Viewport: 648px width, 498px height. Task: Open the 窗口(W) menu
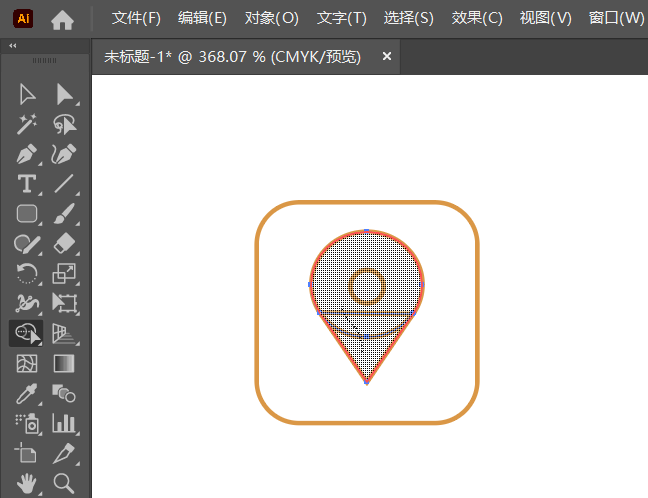617,18
